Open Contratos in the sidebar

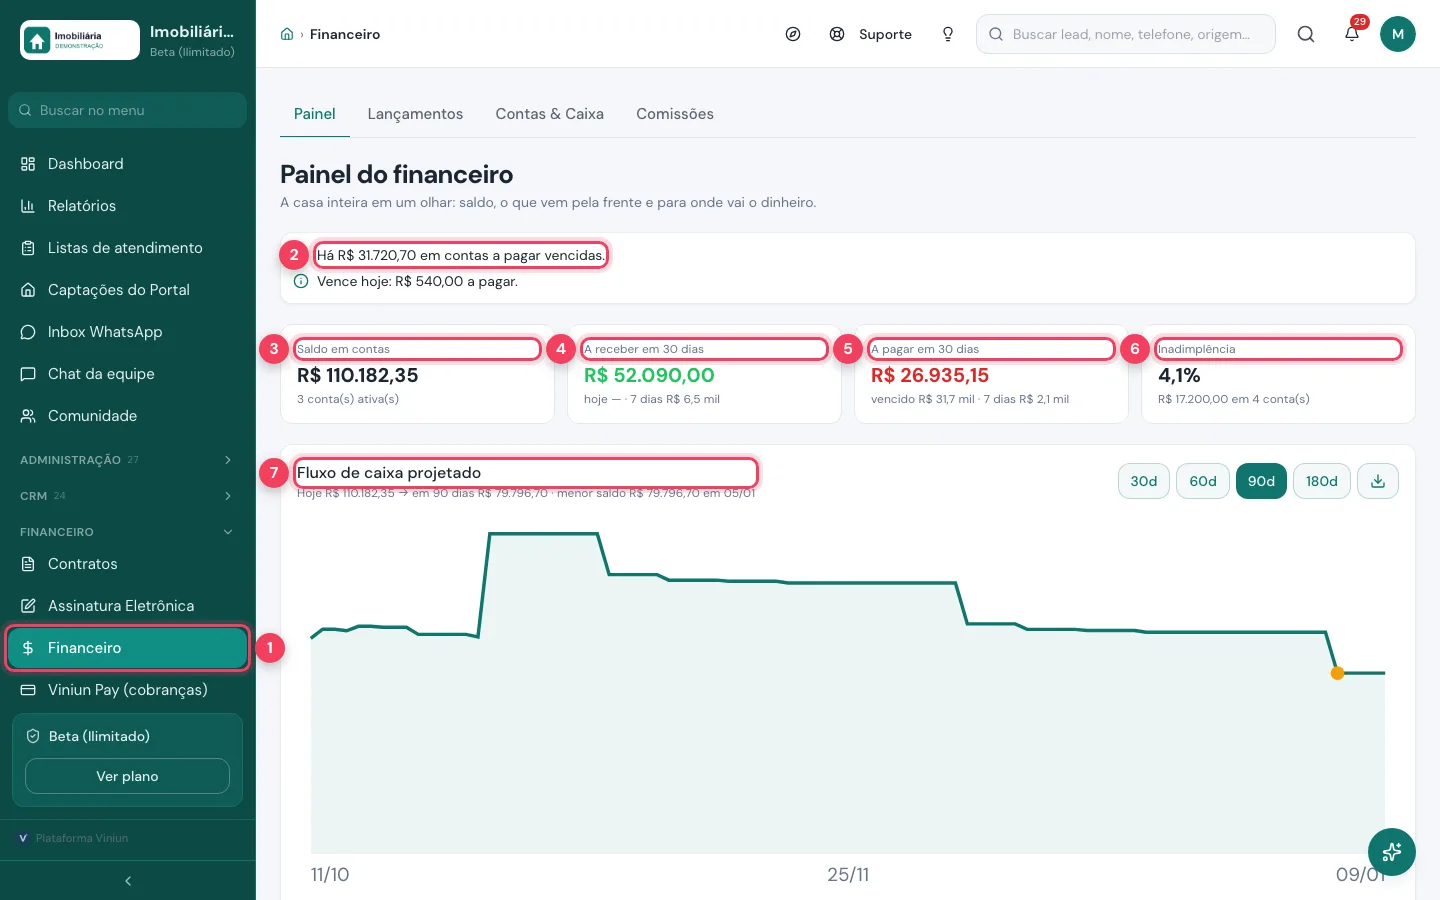128,564
